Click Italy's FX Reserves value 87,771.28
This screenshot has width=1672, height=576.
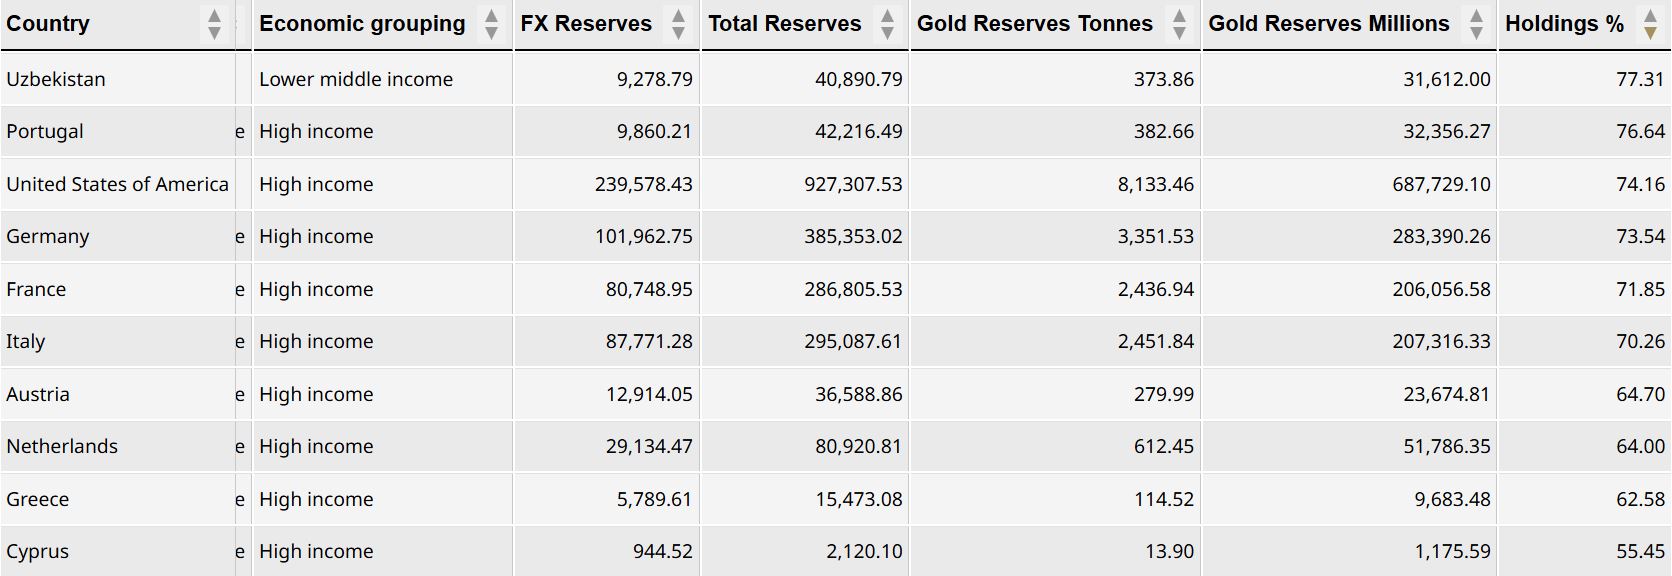tap(649, 342)
